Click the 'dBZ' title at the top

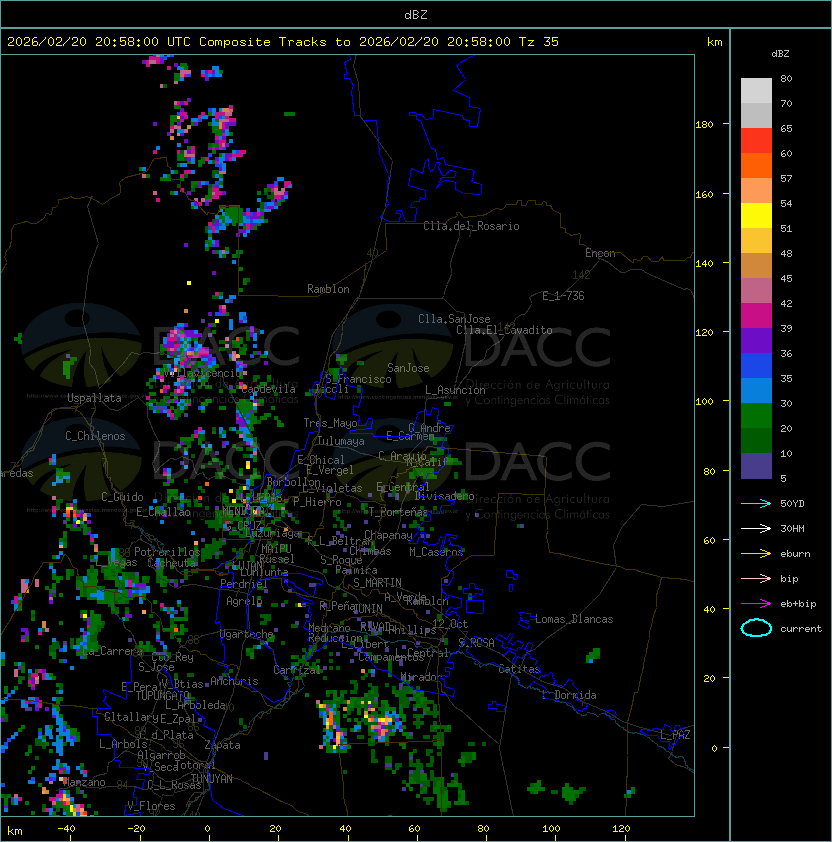(416, 15)
